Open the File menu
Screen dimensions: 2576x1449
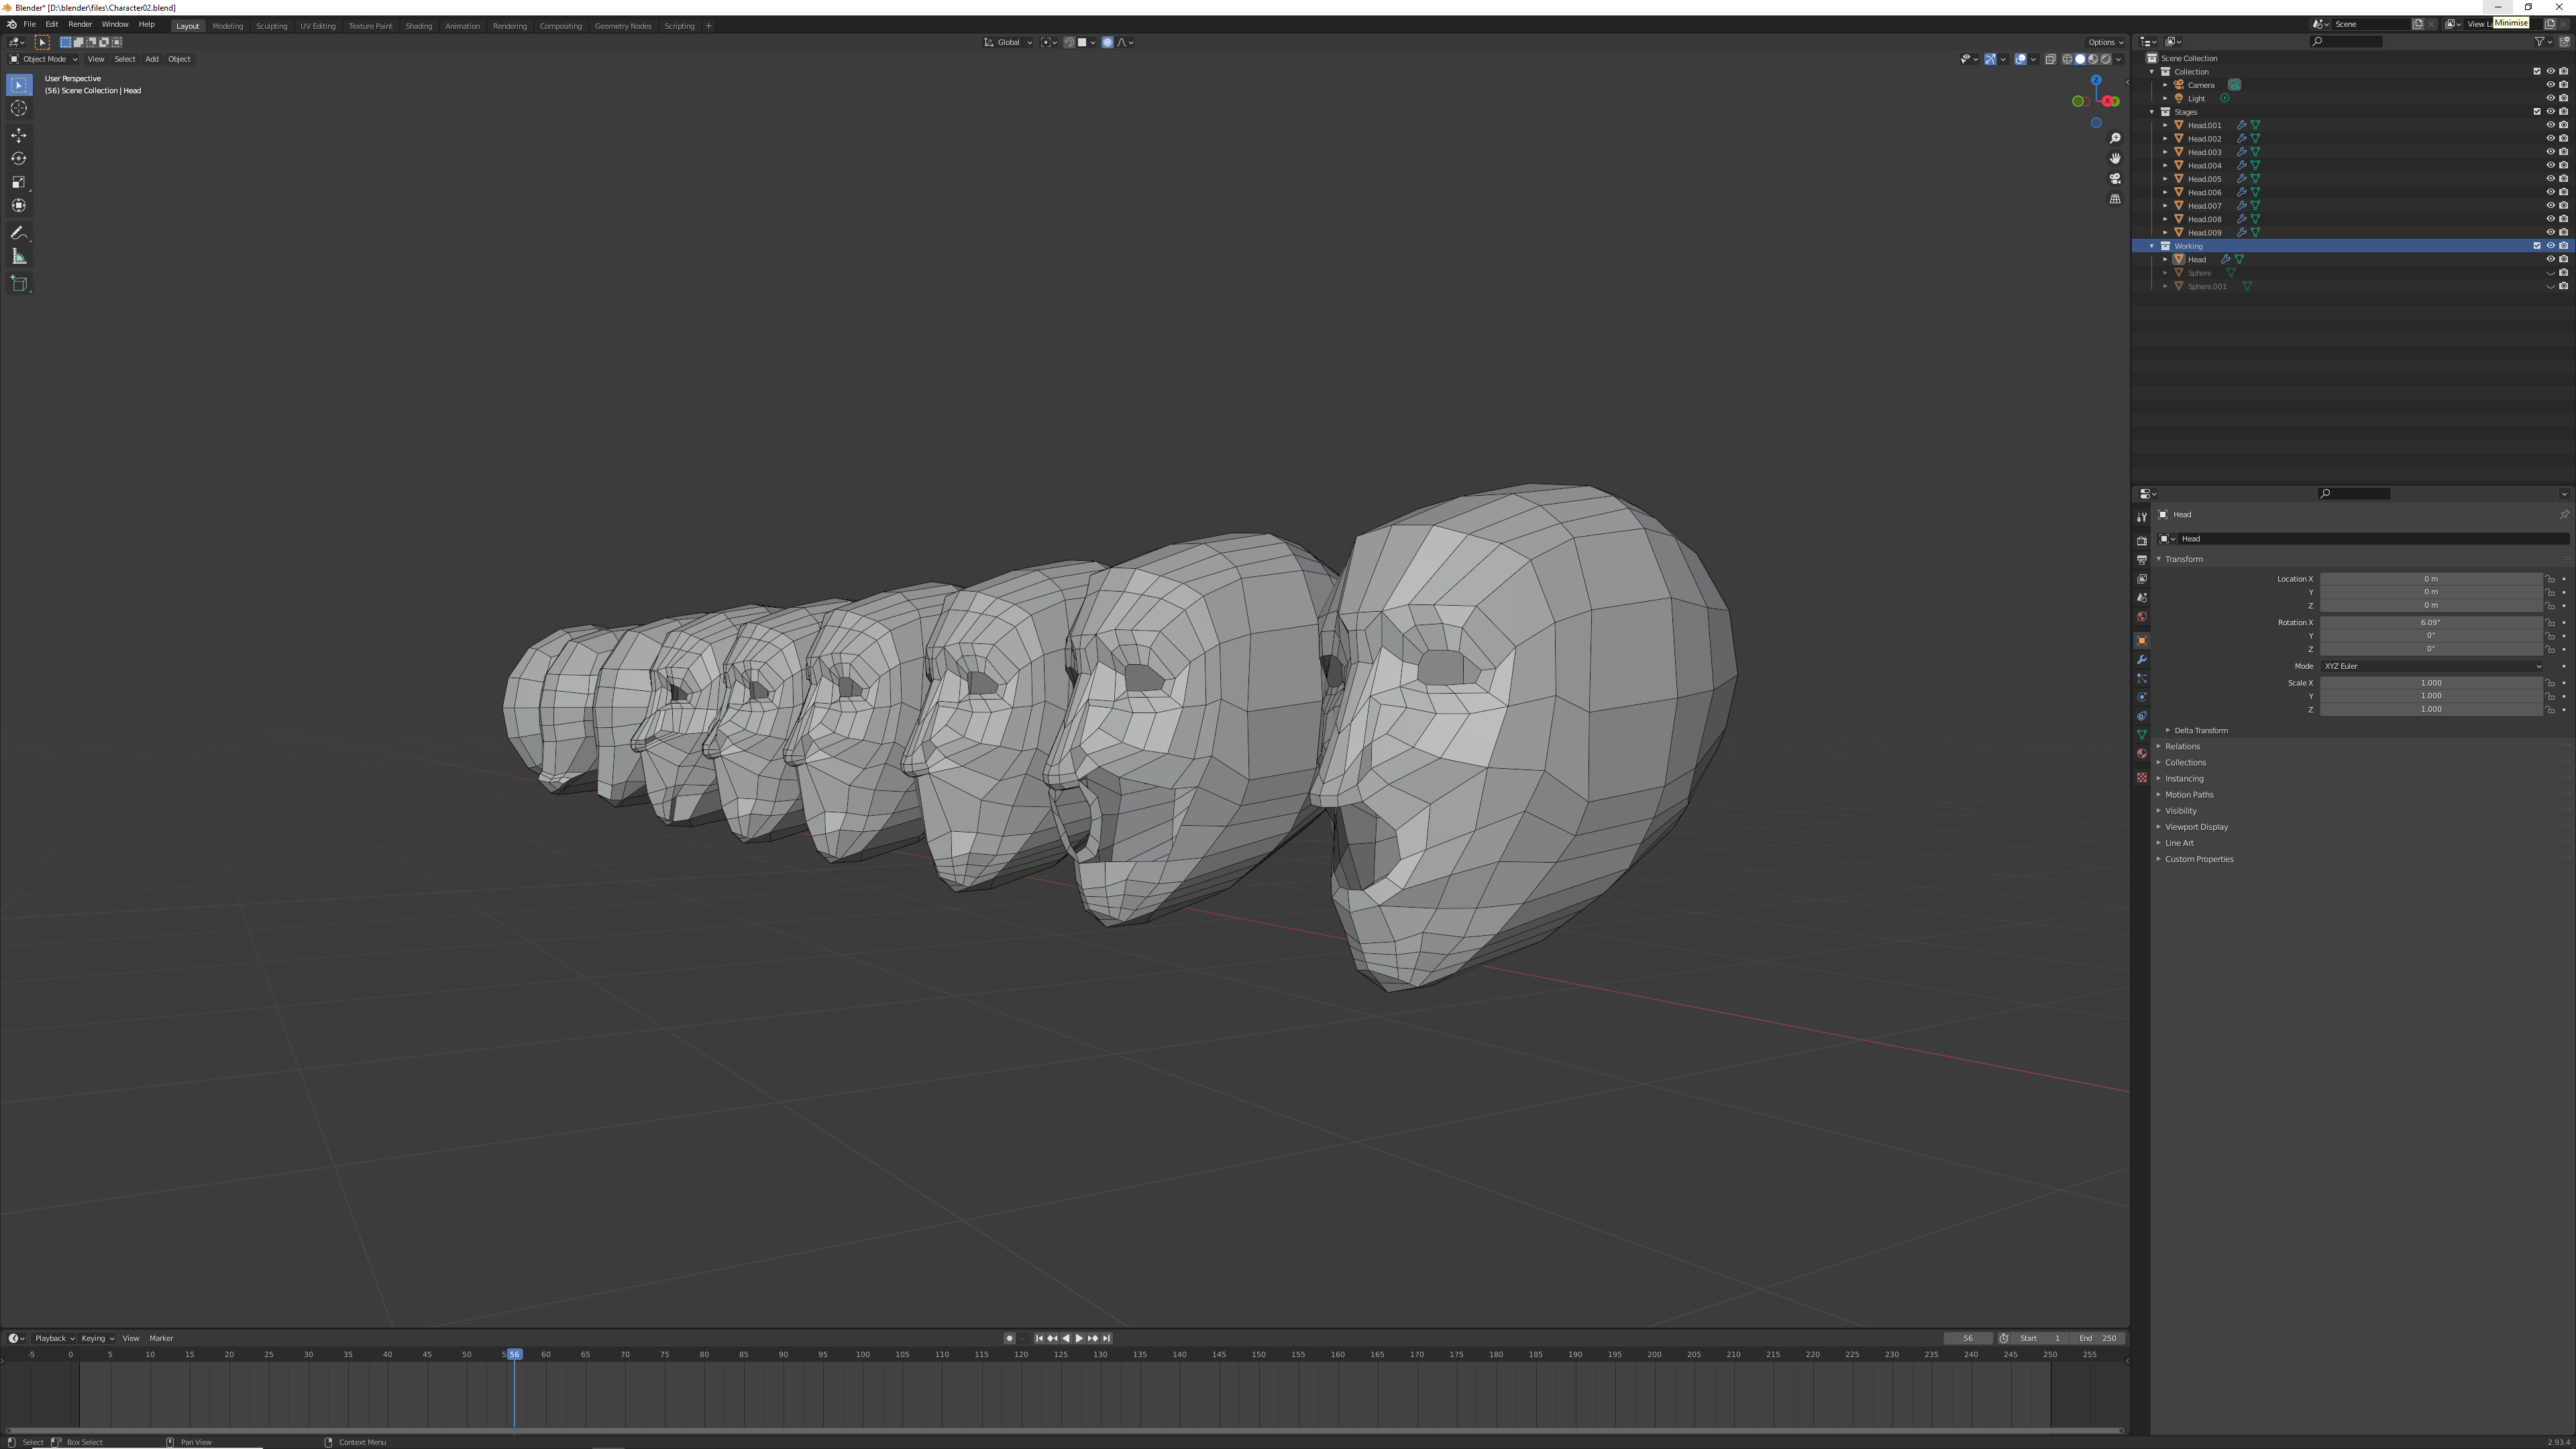pyautogui.click(x=30, y=24)
